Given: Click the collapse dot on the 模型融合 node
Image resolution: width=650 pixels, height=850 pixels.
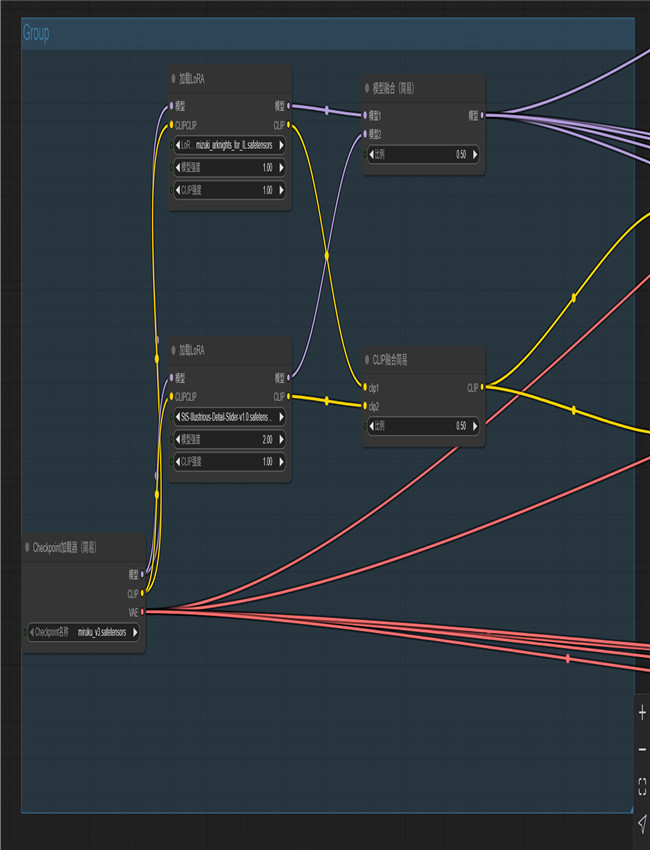Looking at the screenshot, I should pos(368,89).
